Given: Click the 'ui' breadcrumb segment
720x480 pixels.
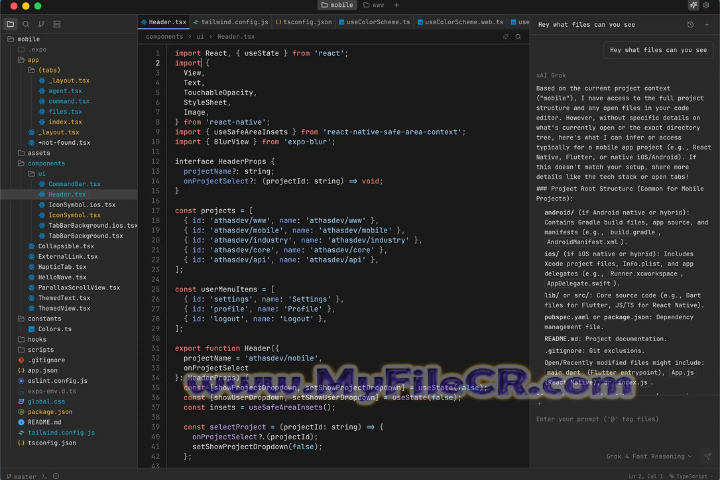Looking at the screenshot, I should point(200,37).
